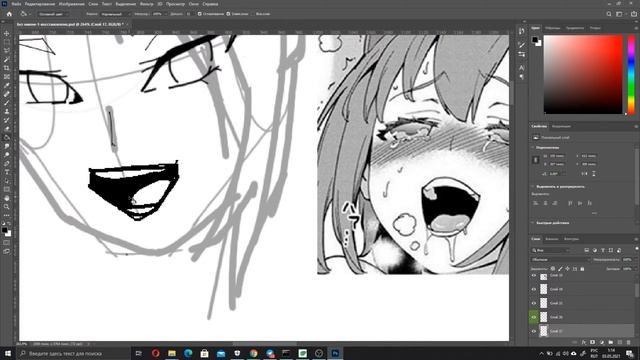Lock transparent pixels in Layers panel

553,269
